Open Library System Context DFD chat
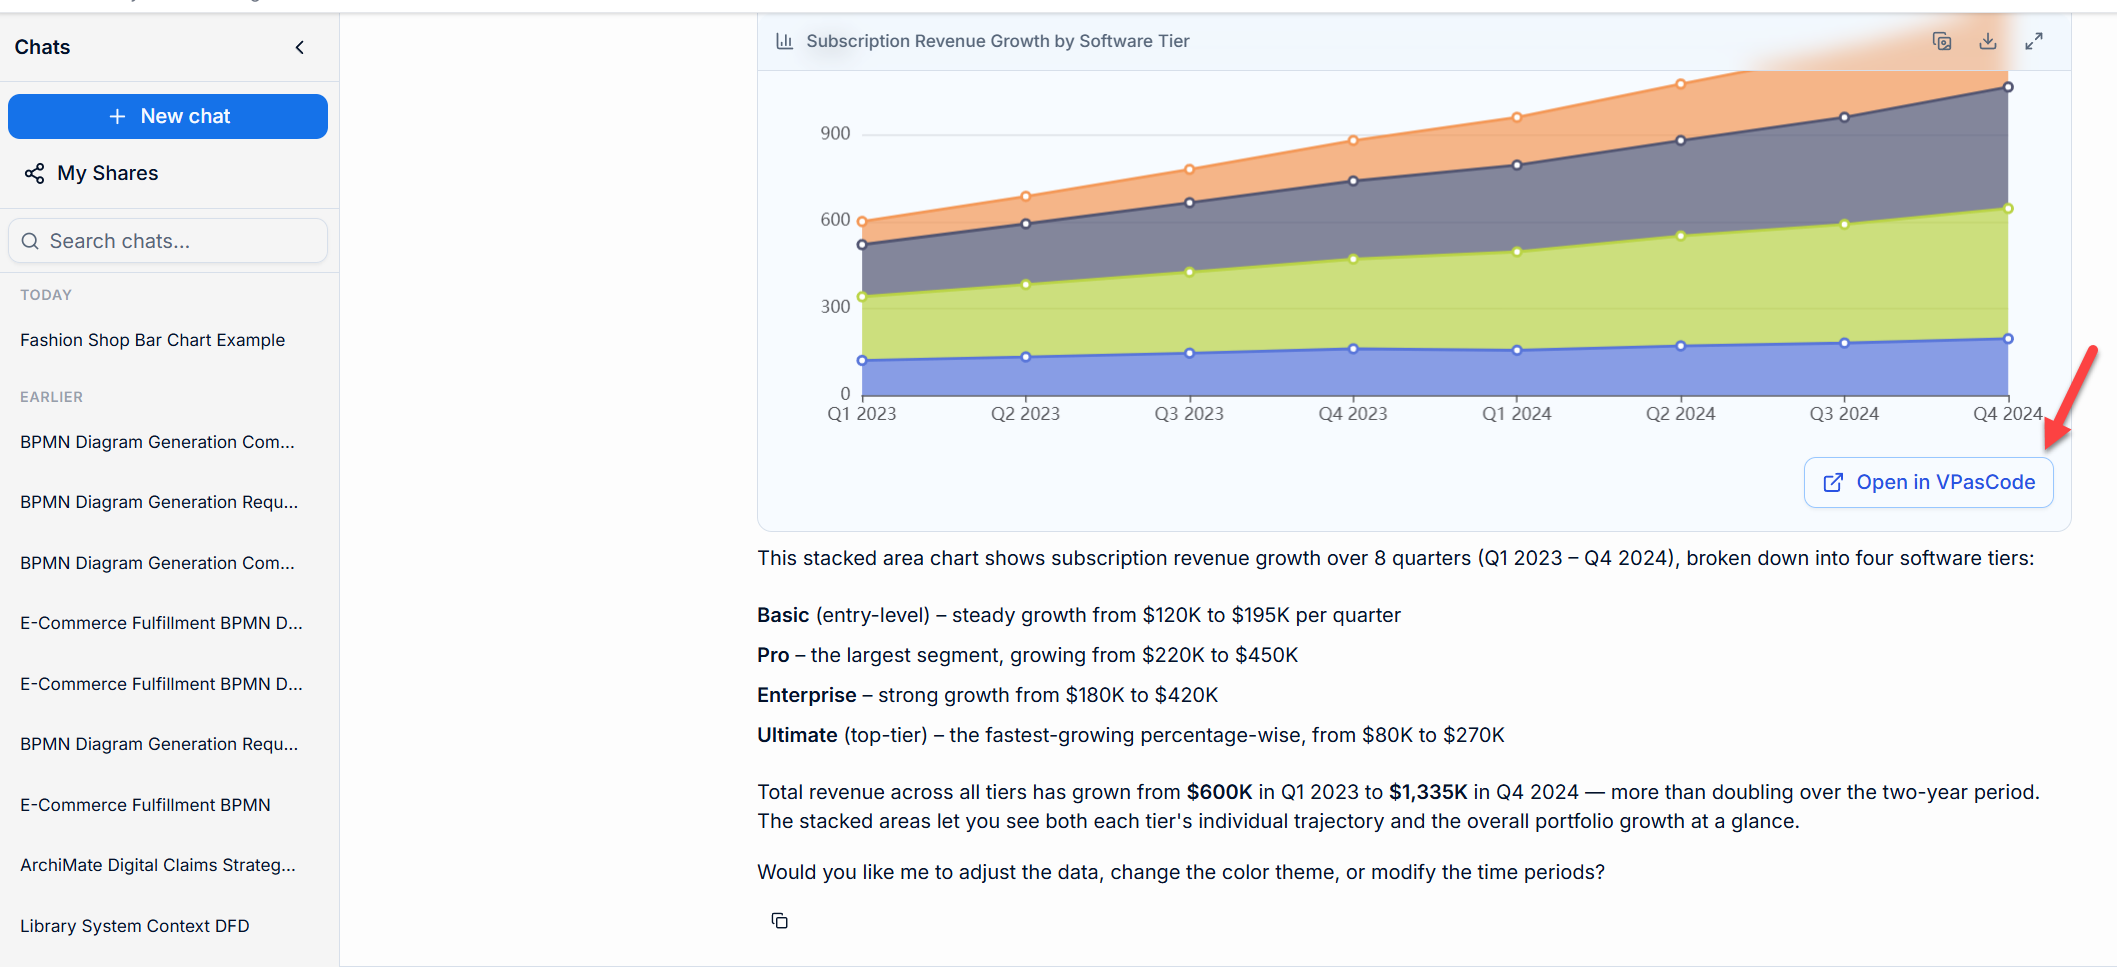Image resolution: width=2117 pixels, height=967 pixels. pyautogui.click(x=135, y=926)
